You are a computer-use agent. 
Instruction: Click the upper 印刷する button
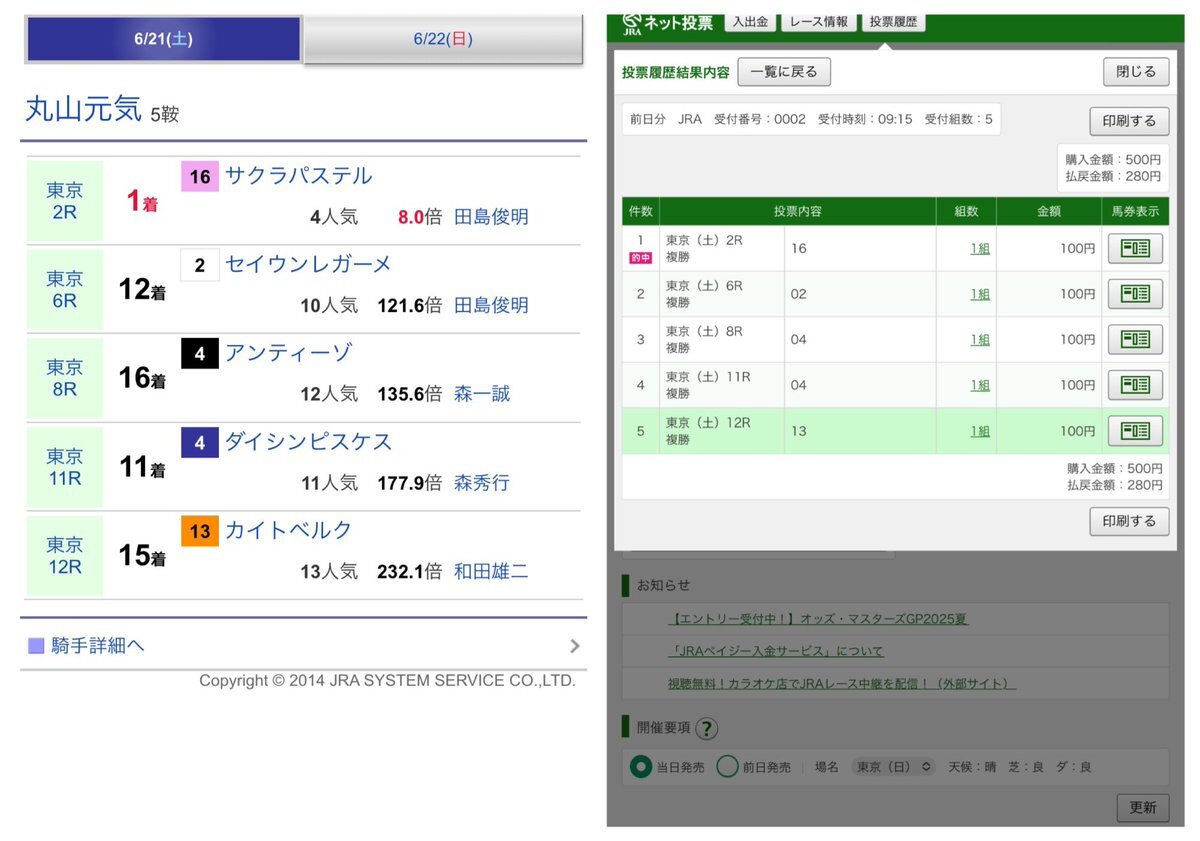pyautogui.click(x=1129, y=121)
